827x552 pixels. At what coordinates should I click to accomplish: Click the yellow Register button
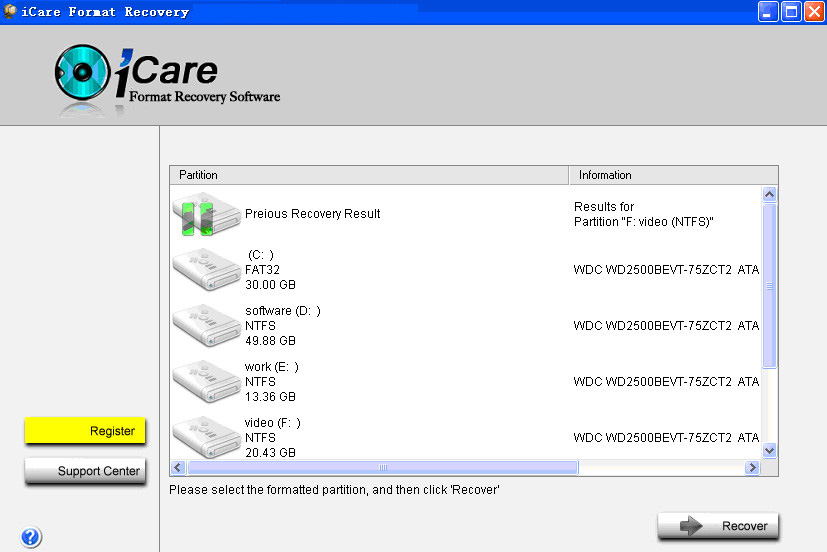click(x=85, y=431)
